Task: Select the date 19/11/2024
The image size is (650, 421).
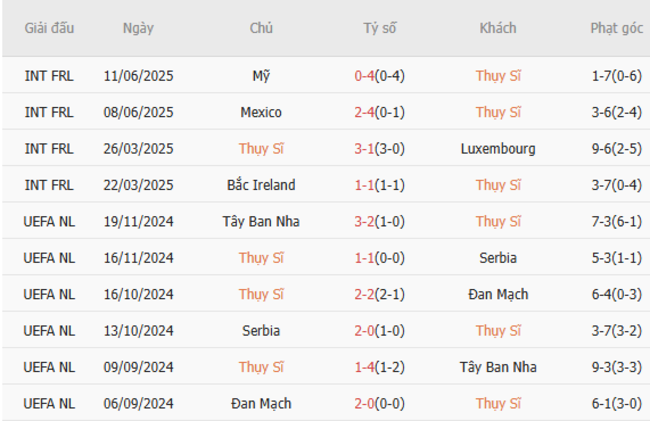Action: 138,222
